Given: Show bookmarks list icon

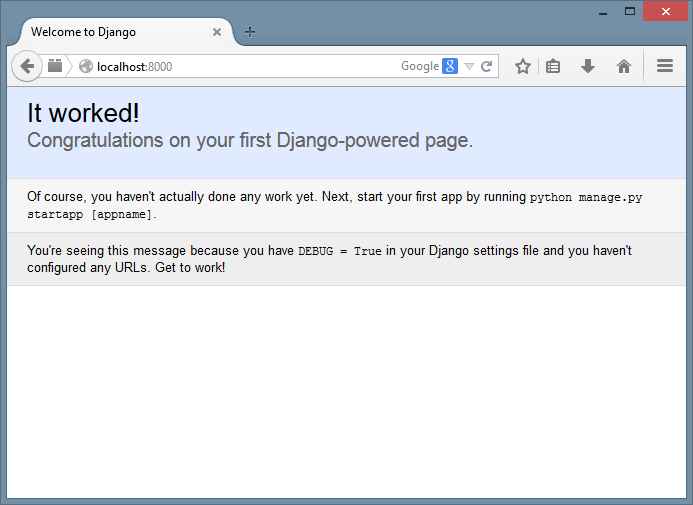Looking at the screenshot, I should pos(553,66).
